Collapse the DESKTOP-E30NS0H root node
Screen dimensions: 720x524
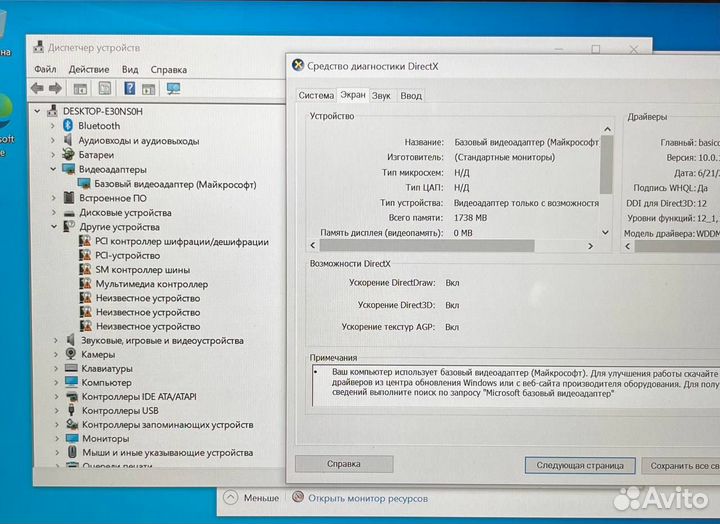click(38, 111)
